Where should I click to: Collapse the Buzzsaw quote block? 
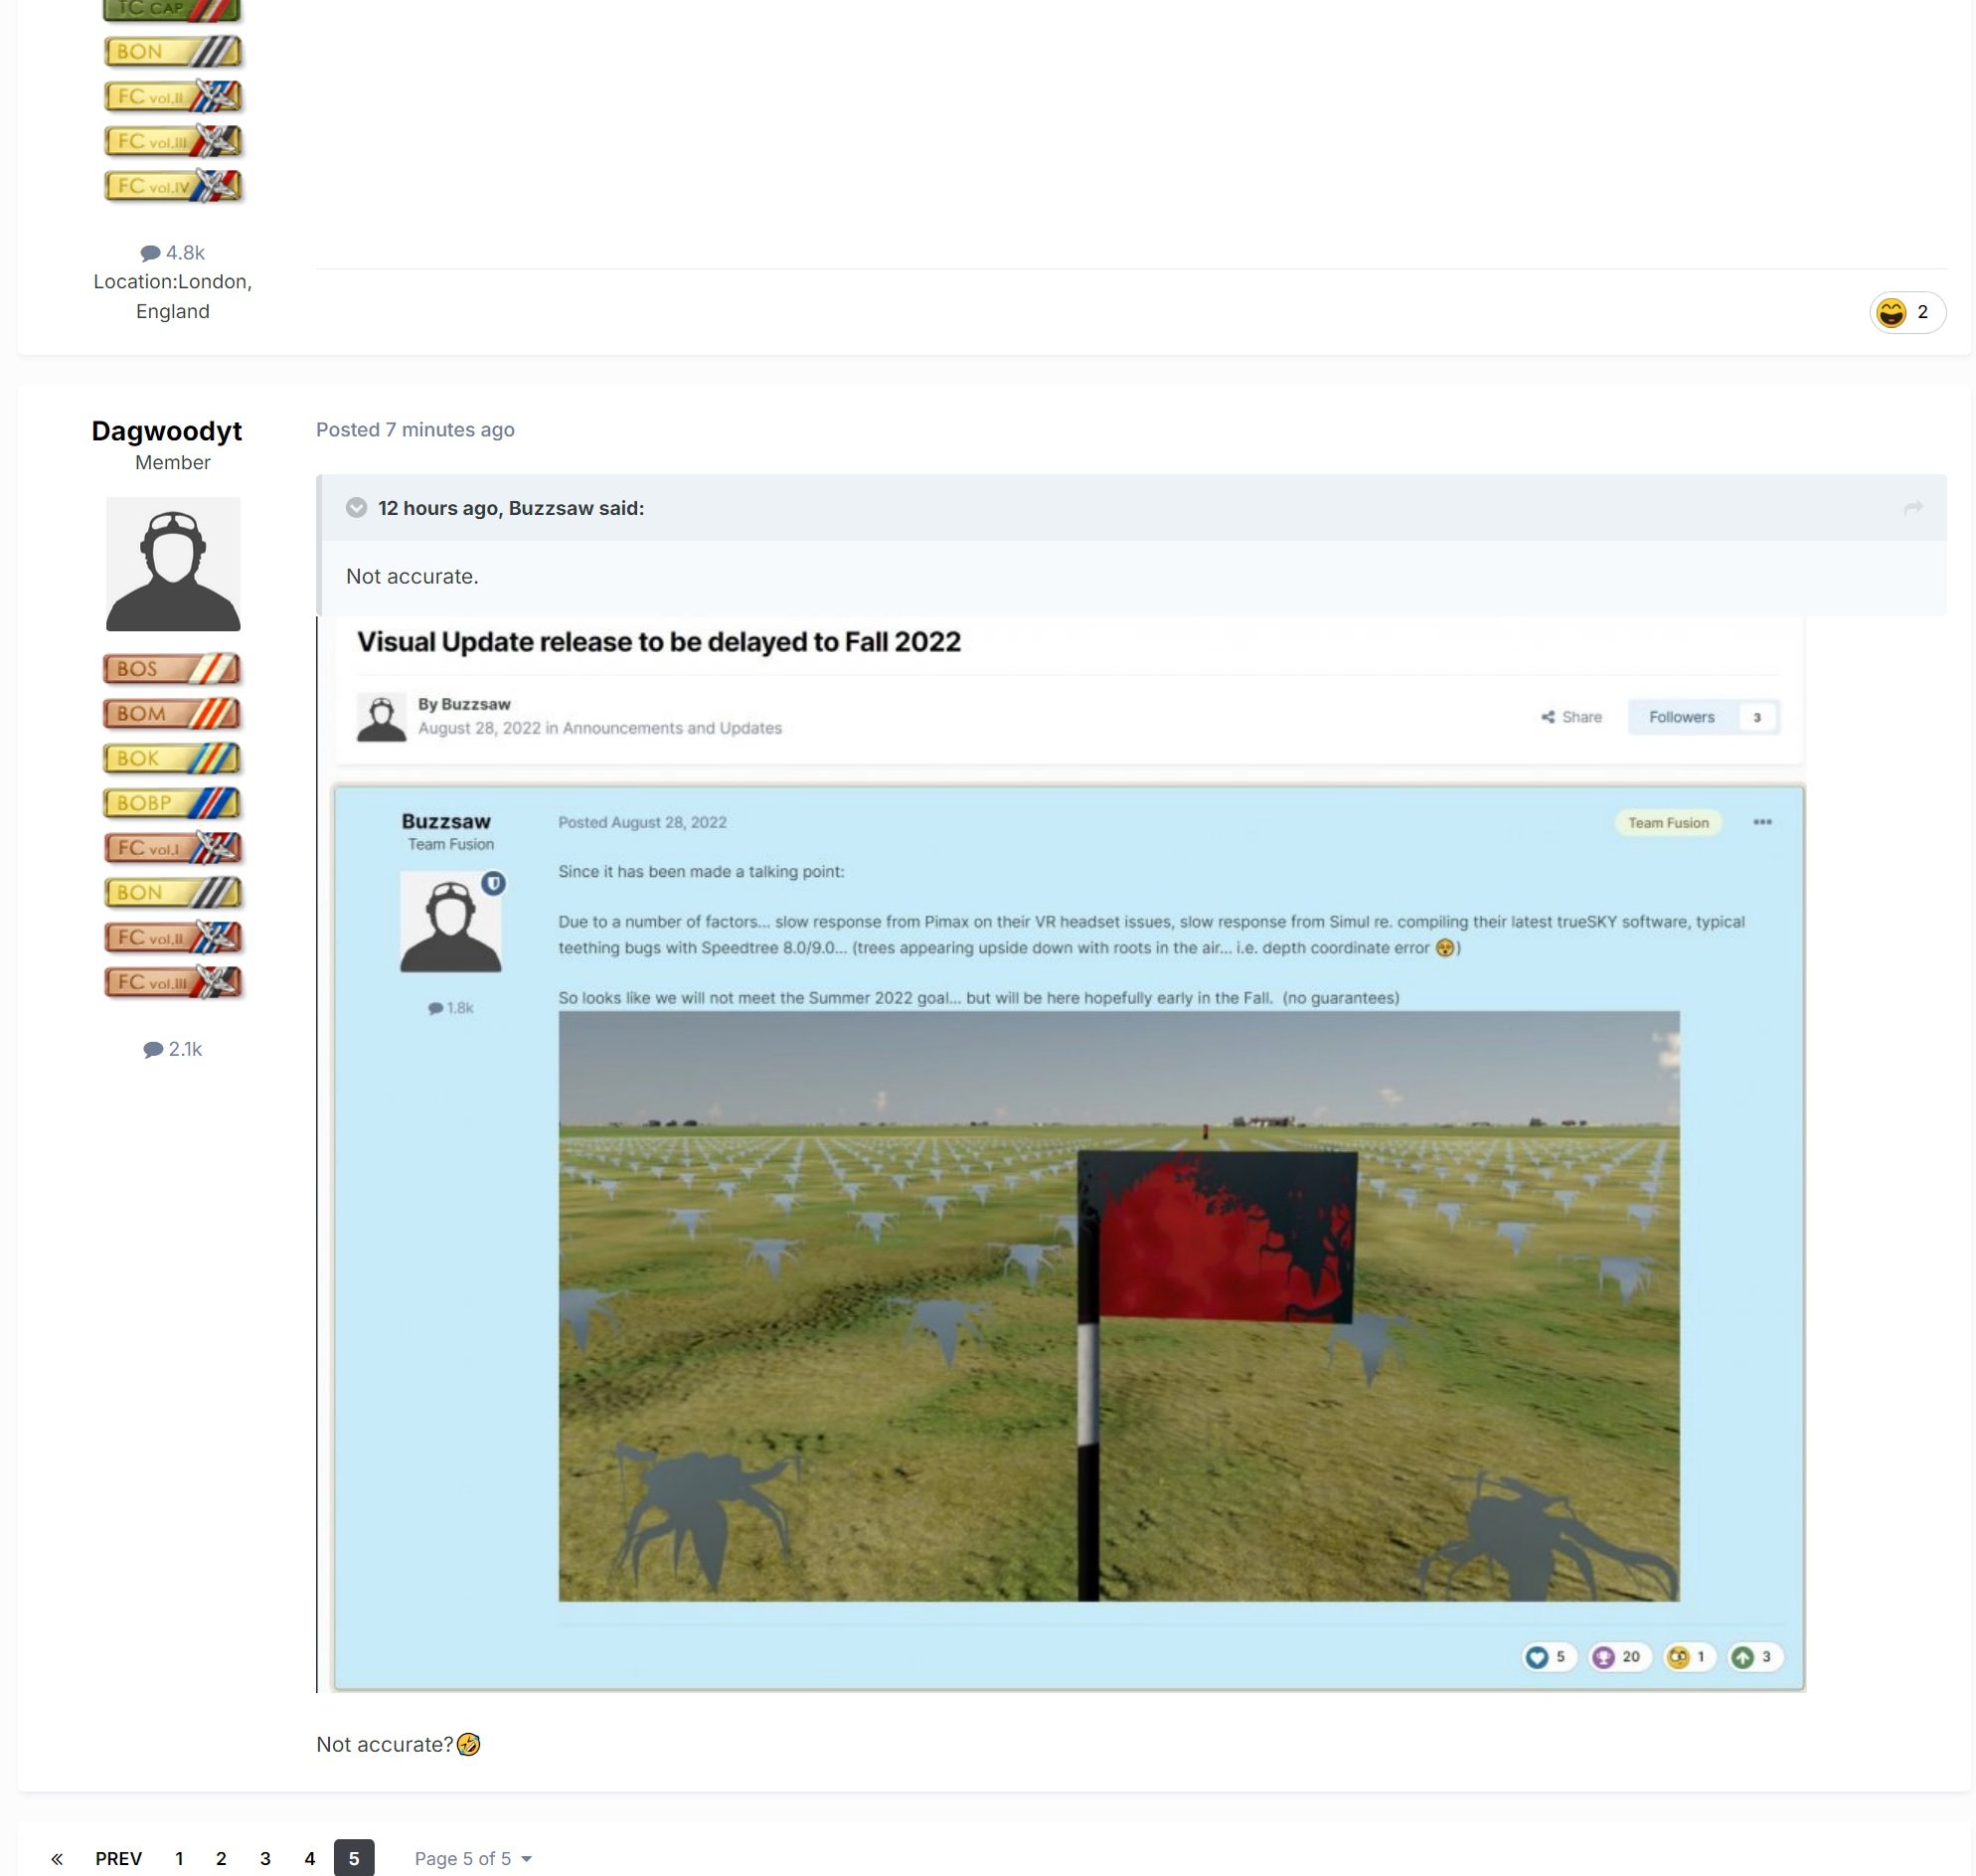[356, 508]
